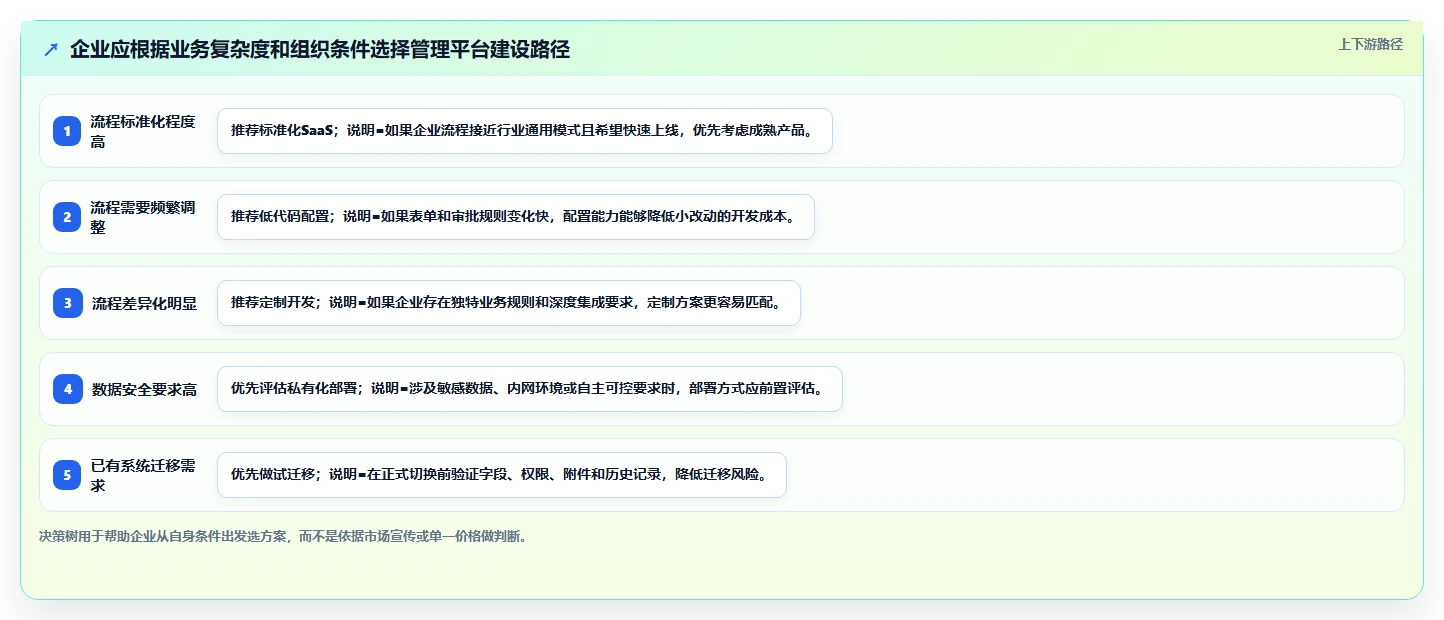Click the number 3 badge
Viewport: 1444px width, 620px height.
tap(67, 303)
